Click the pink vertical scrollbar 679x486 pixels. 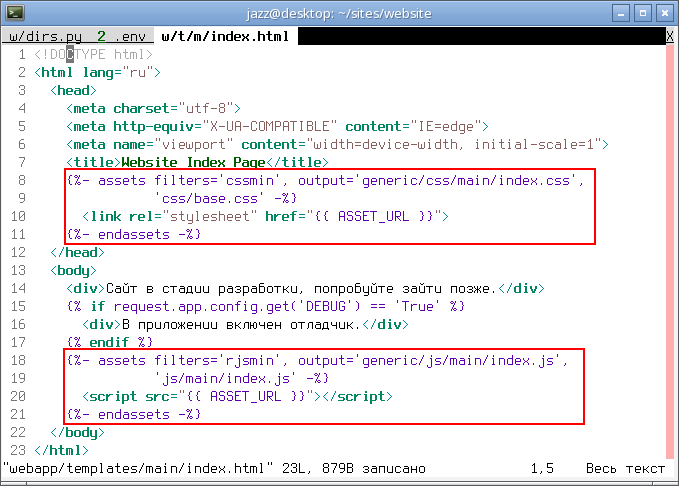click(670, 251)
